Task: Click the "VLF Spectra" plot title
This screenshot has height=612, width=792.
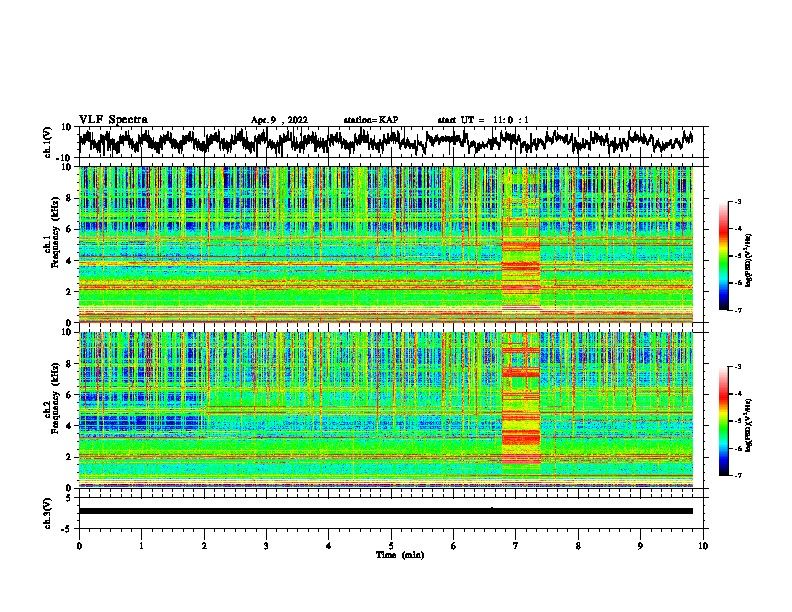Action: pos(113,120)
